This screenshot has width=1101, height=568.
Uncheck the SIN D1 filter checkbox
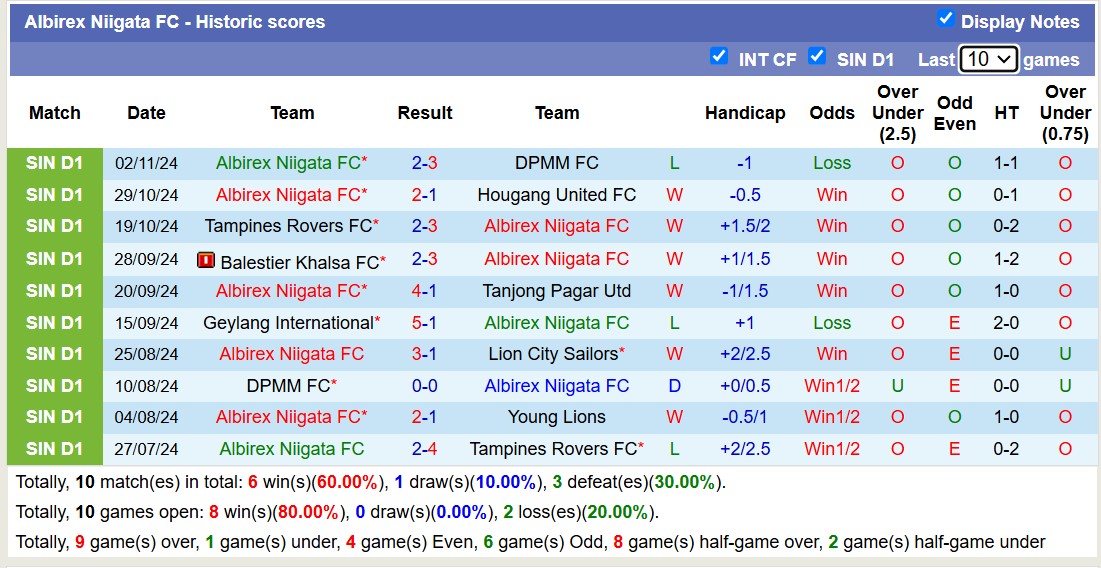pos(817,57)
